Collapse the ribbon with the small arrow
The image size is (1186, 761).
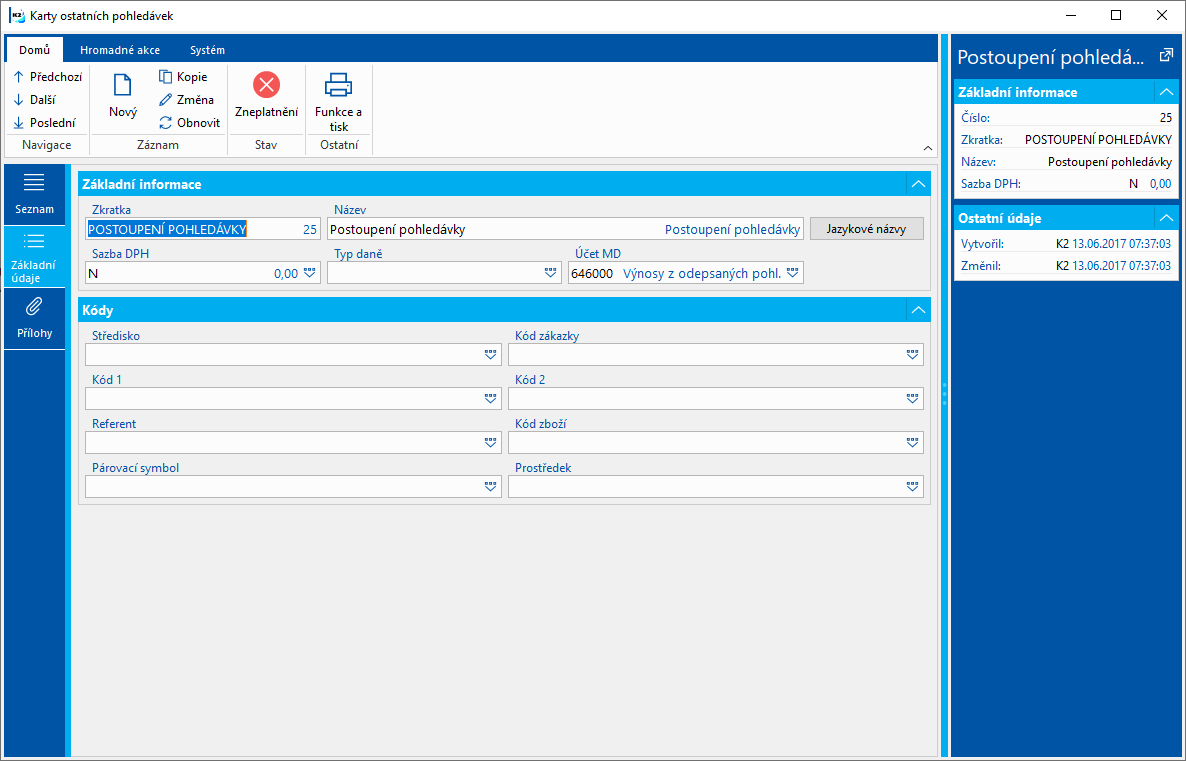coord(928,148)
